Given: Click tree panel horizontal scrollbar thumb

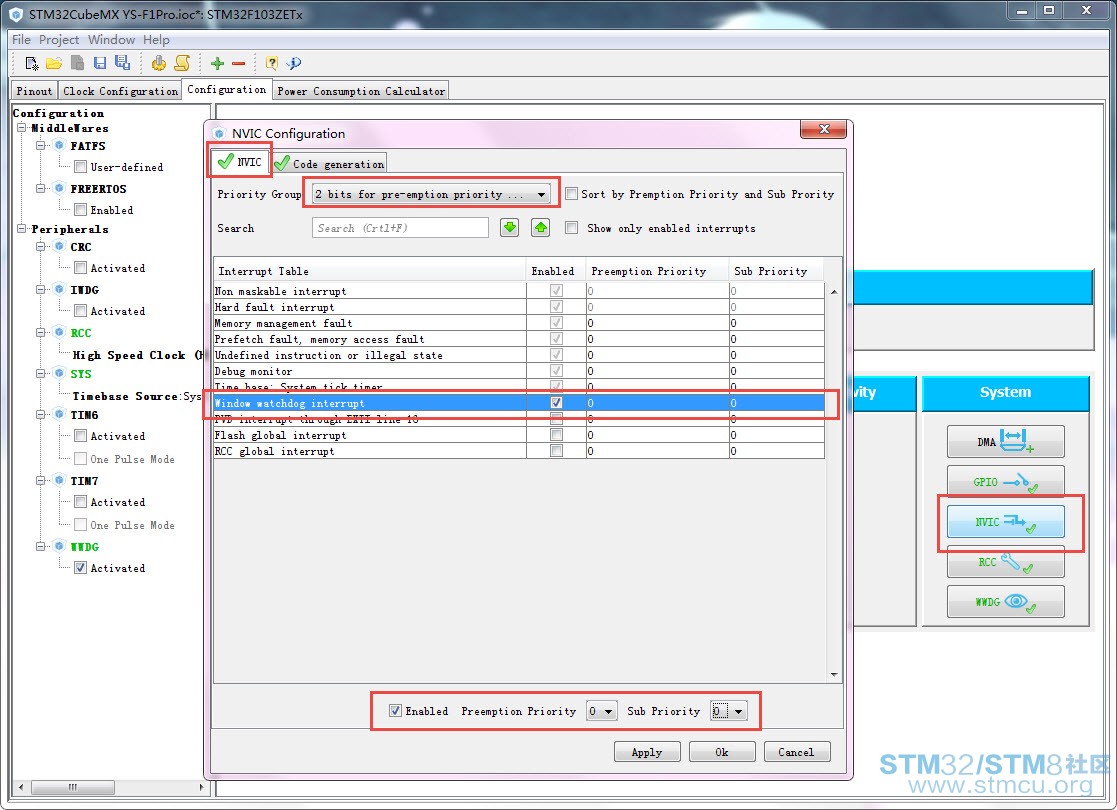Looking at the screenshot, I should (x=73, y=787).
